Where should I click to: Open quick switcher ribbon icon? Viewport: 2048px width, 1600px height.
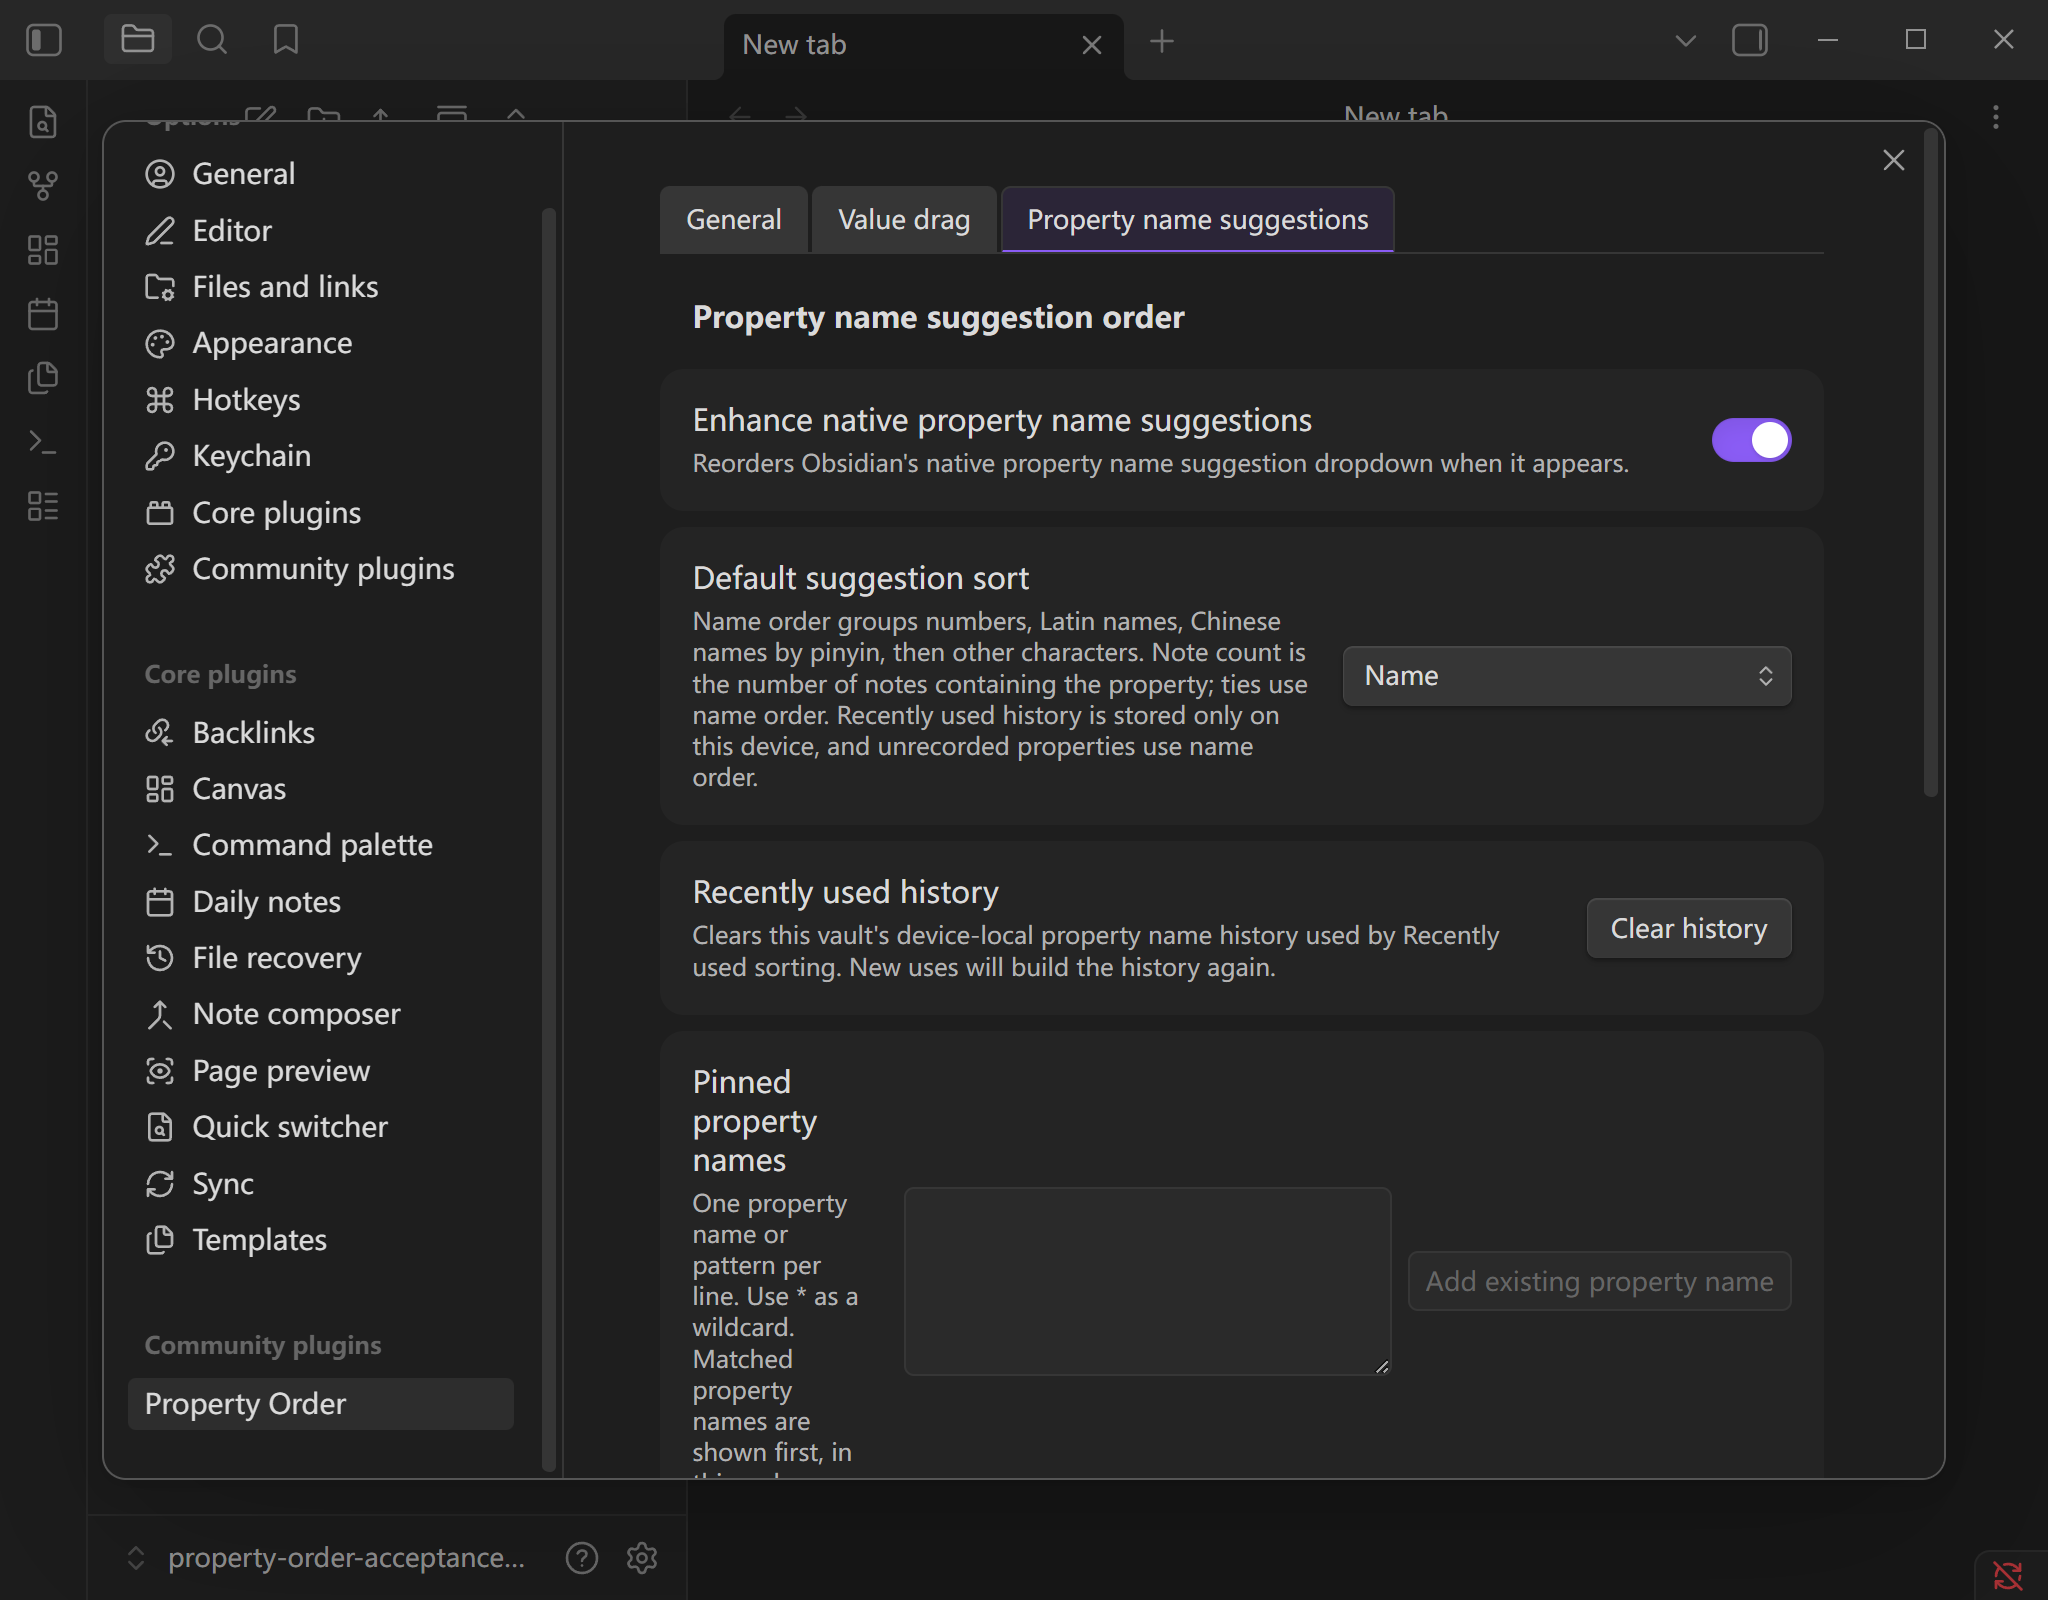[x=43, y=122]
